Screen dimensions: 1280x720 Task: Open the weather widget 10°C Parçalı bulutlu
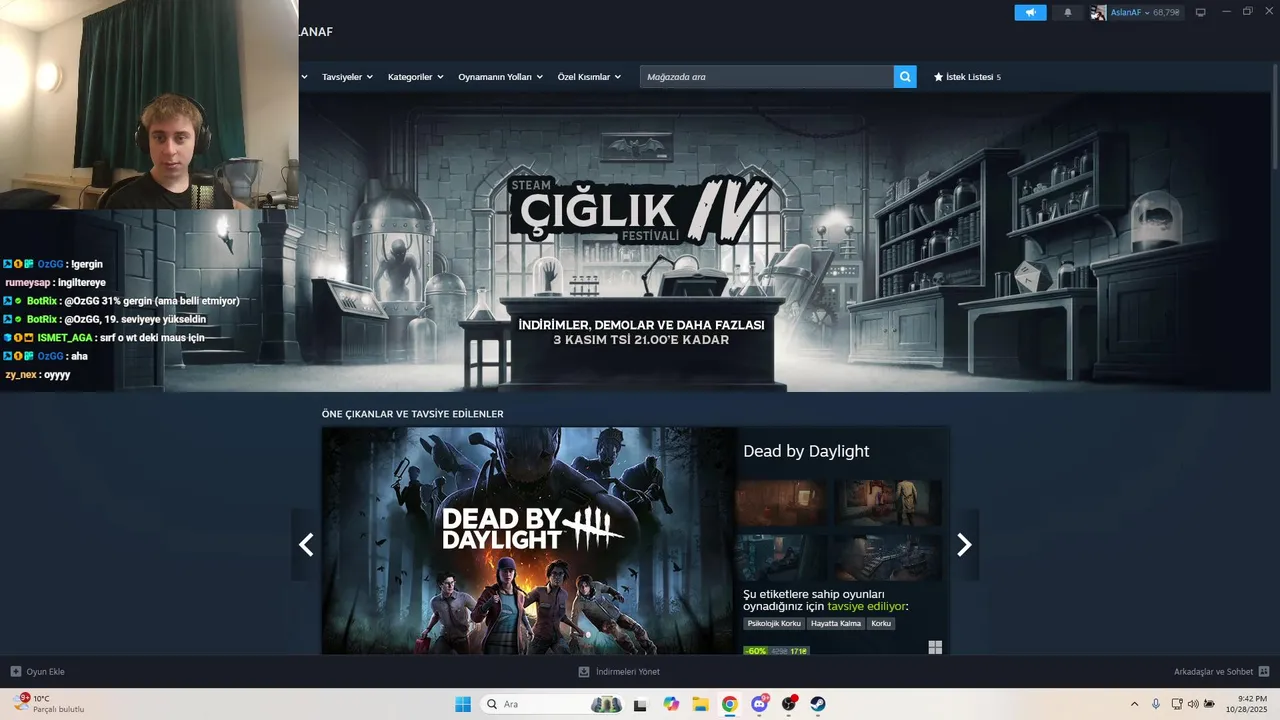50,704
